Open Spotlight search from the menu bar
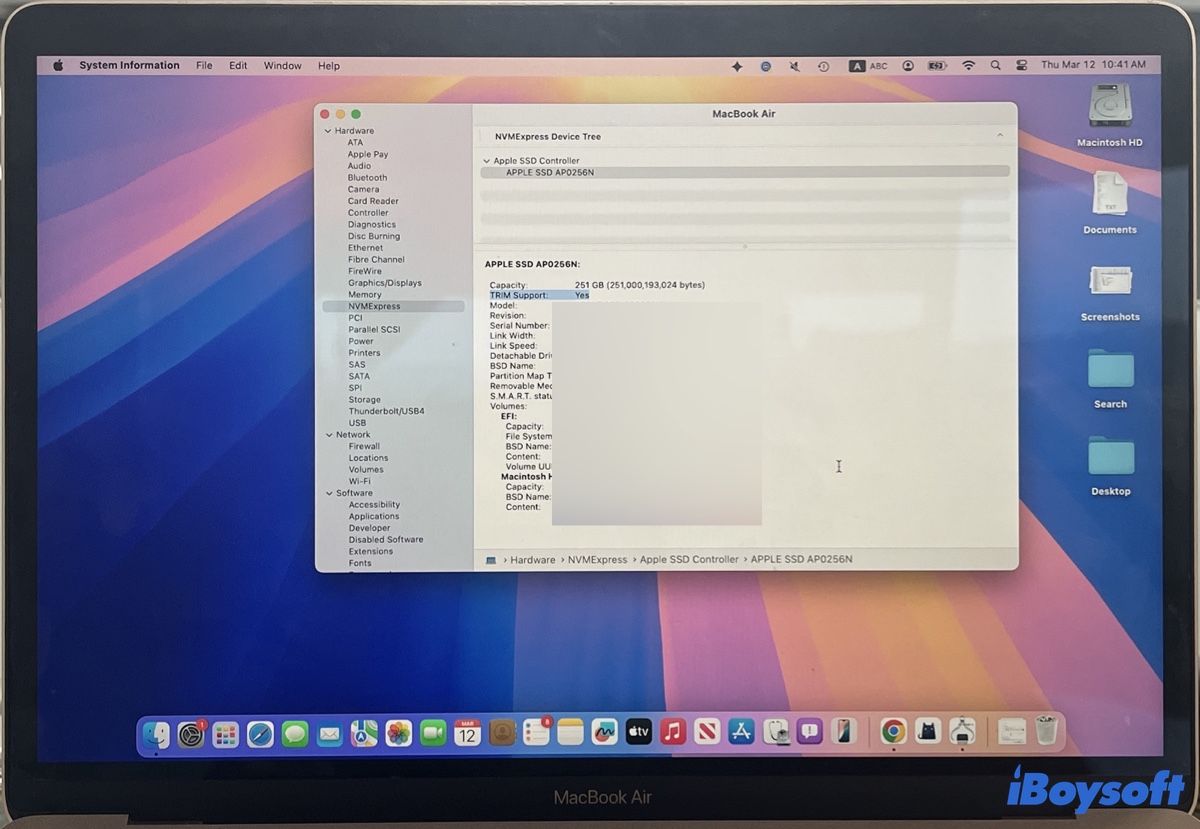 (x=995, y=64)
